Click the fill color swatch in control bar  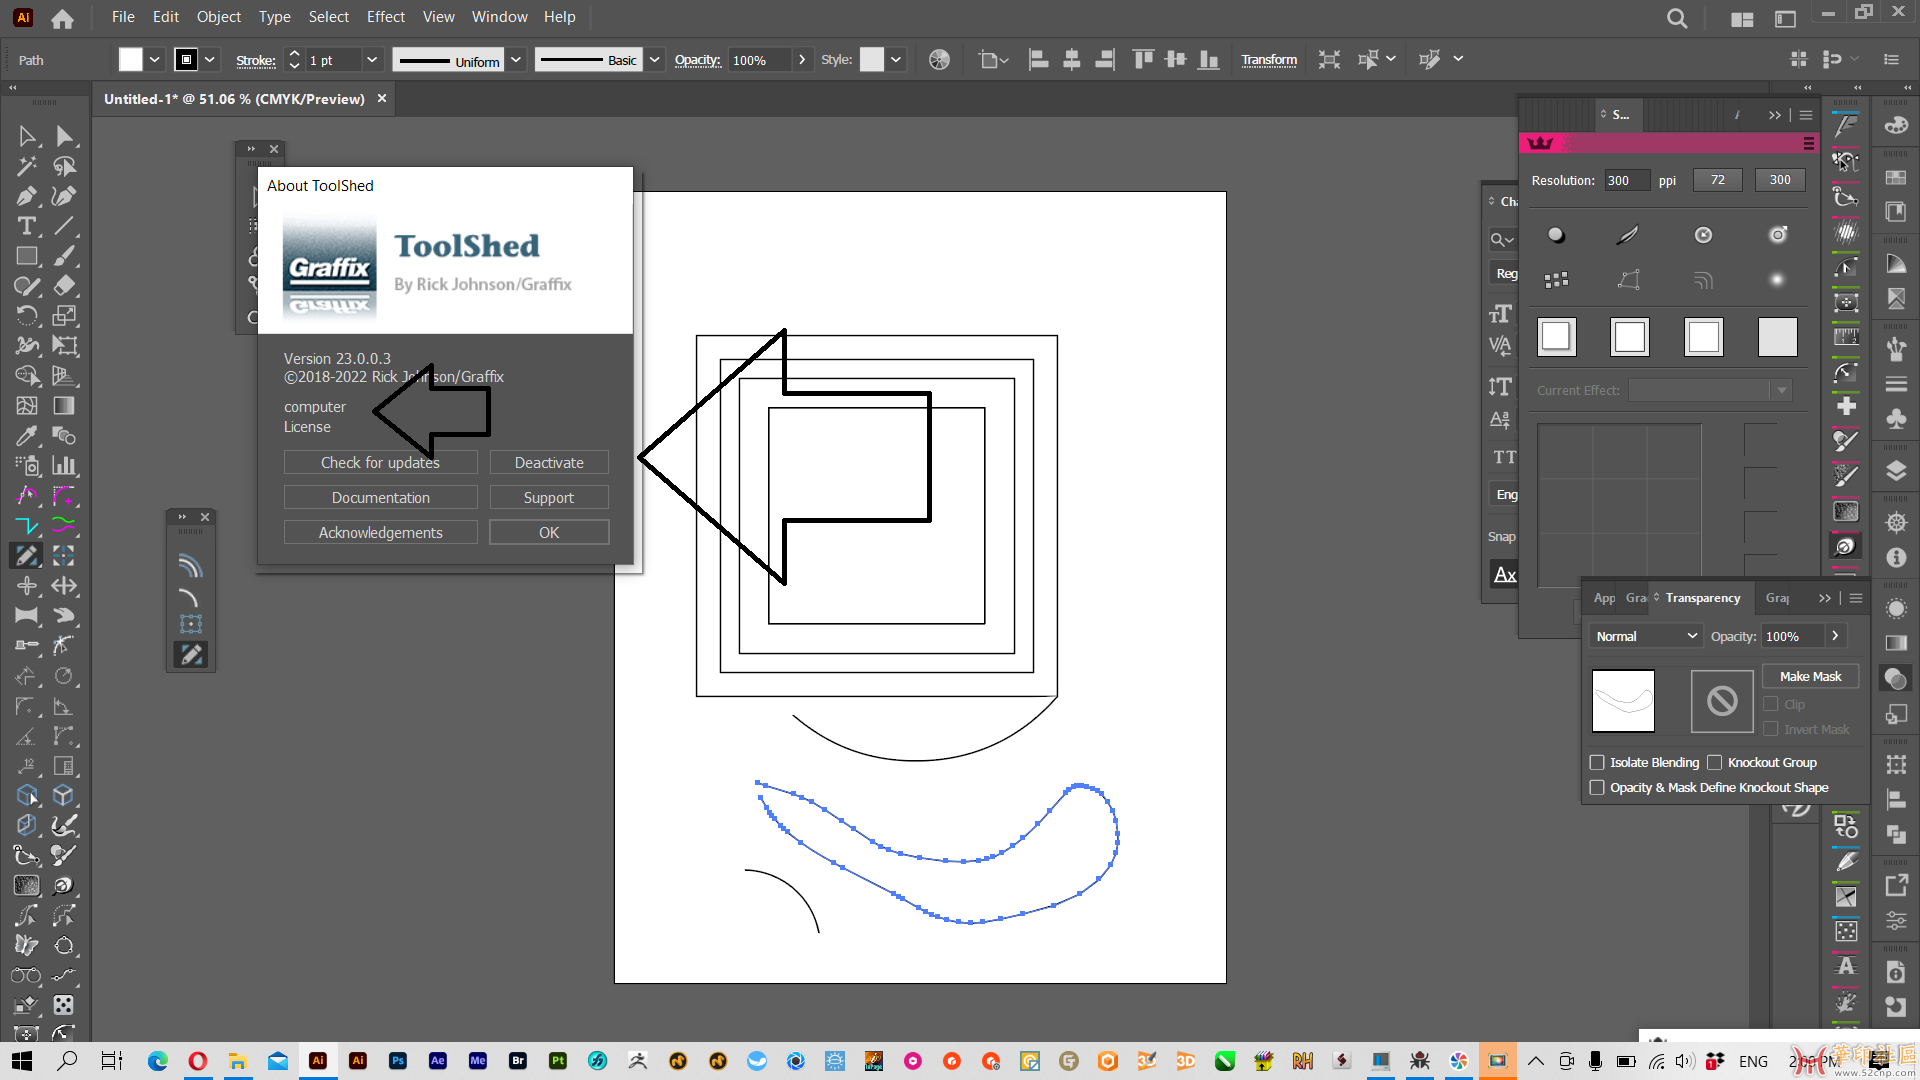pos(131,60)
